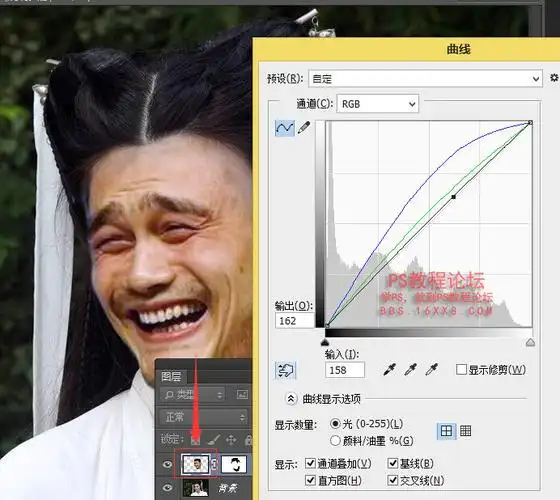Image resolution: width=560 pixels, height=500 pixels.
Task: Switch to the detailed 10x10 grid
Action: pos(465,431)
